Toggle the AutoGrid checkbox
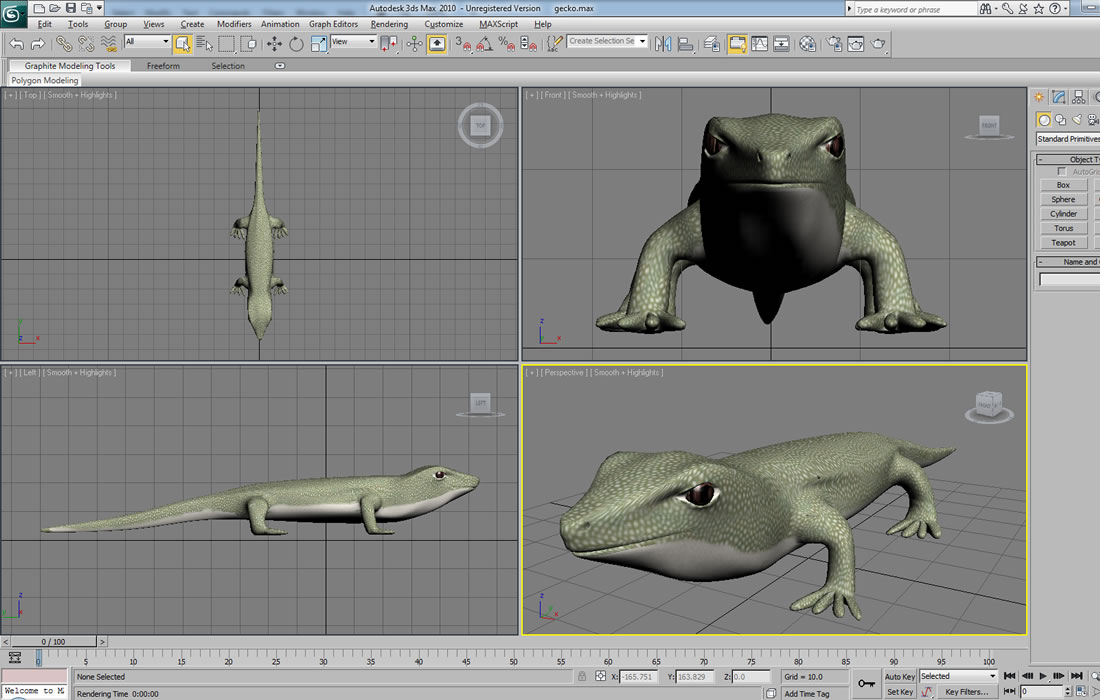Image resolution: width=1100 pixels, height=700 pixels. [x=1061, y=172]
